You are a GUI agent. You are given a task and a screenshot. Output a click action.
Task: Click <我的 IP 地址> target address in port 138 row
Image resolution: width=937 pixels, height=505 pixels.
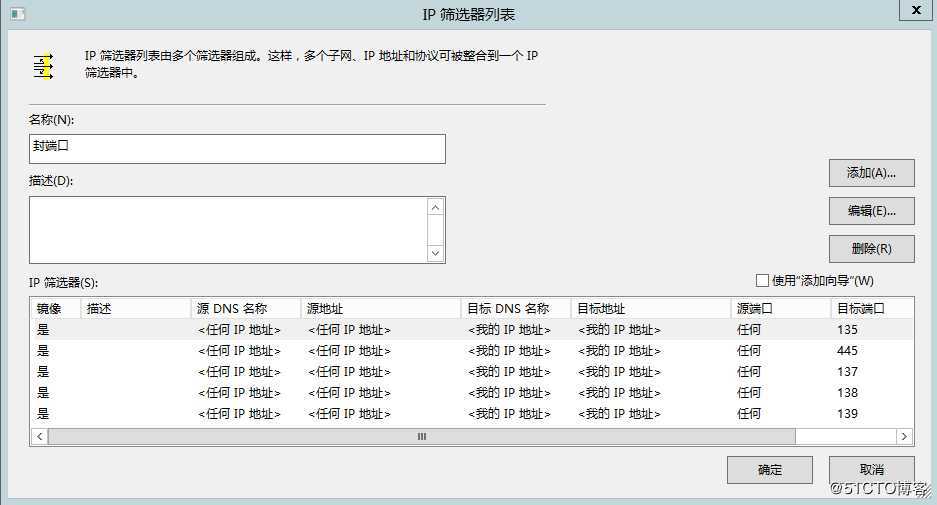pyautogui.click(x=619, y=393)
